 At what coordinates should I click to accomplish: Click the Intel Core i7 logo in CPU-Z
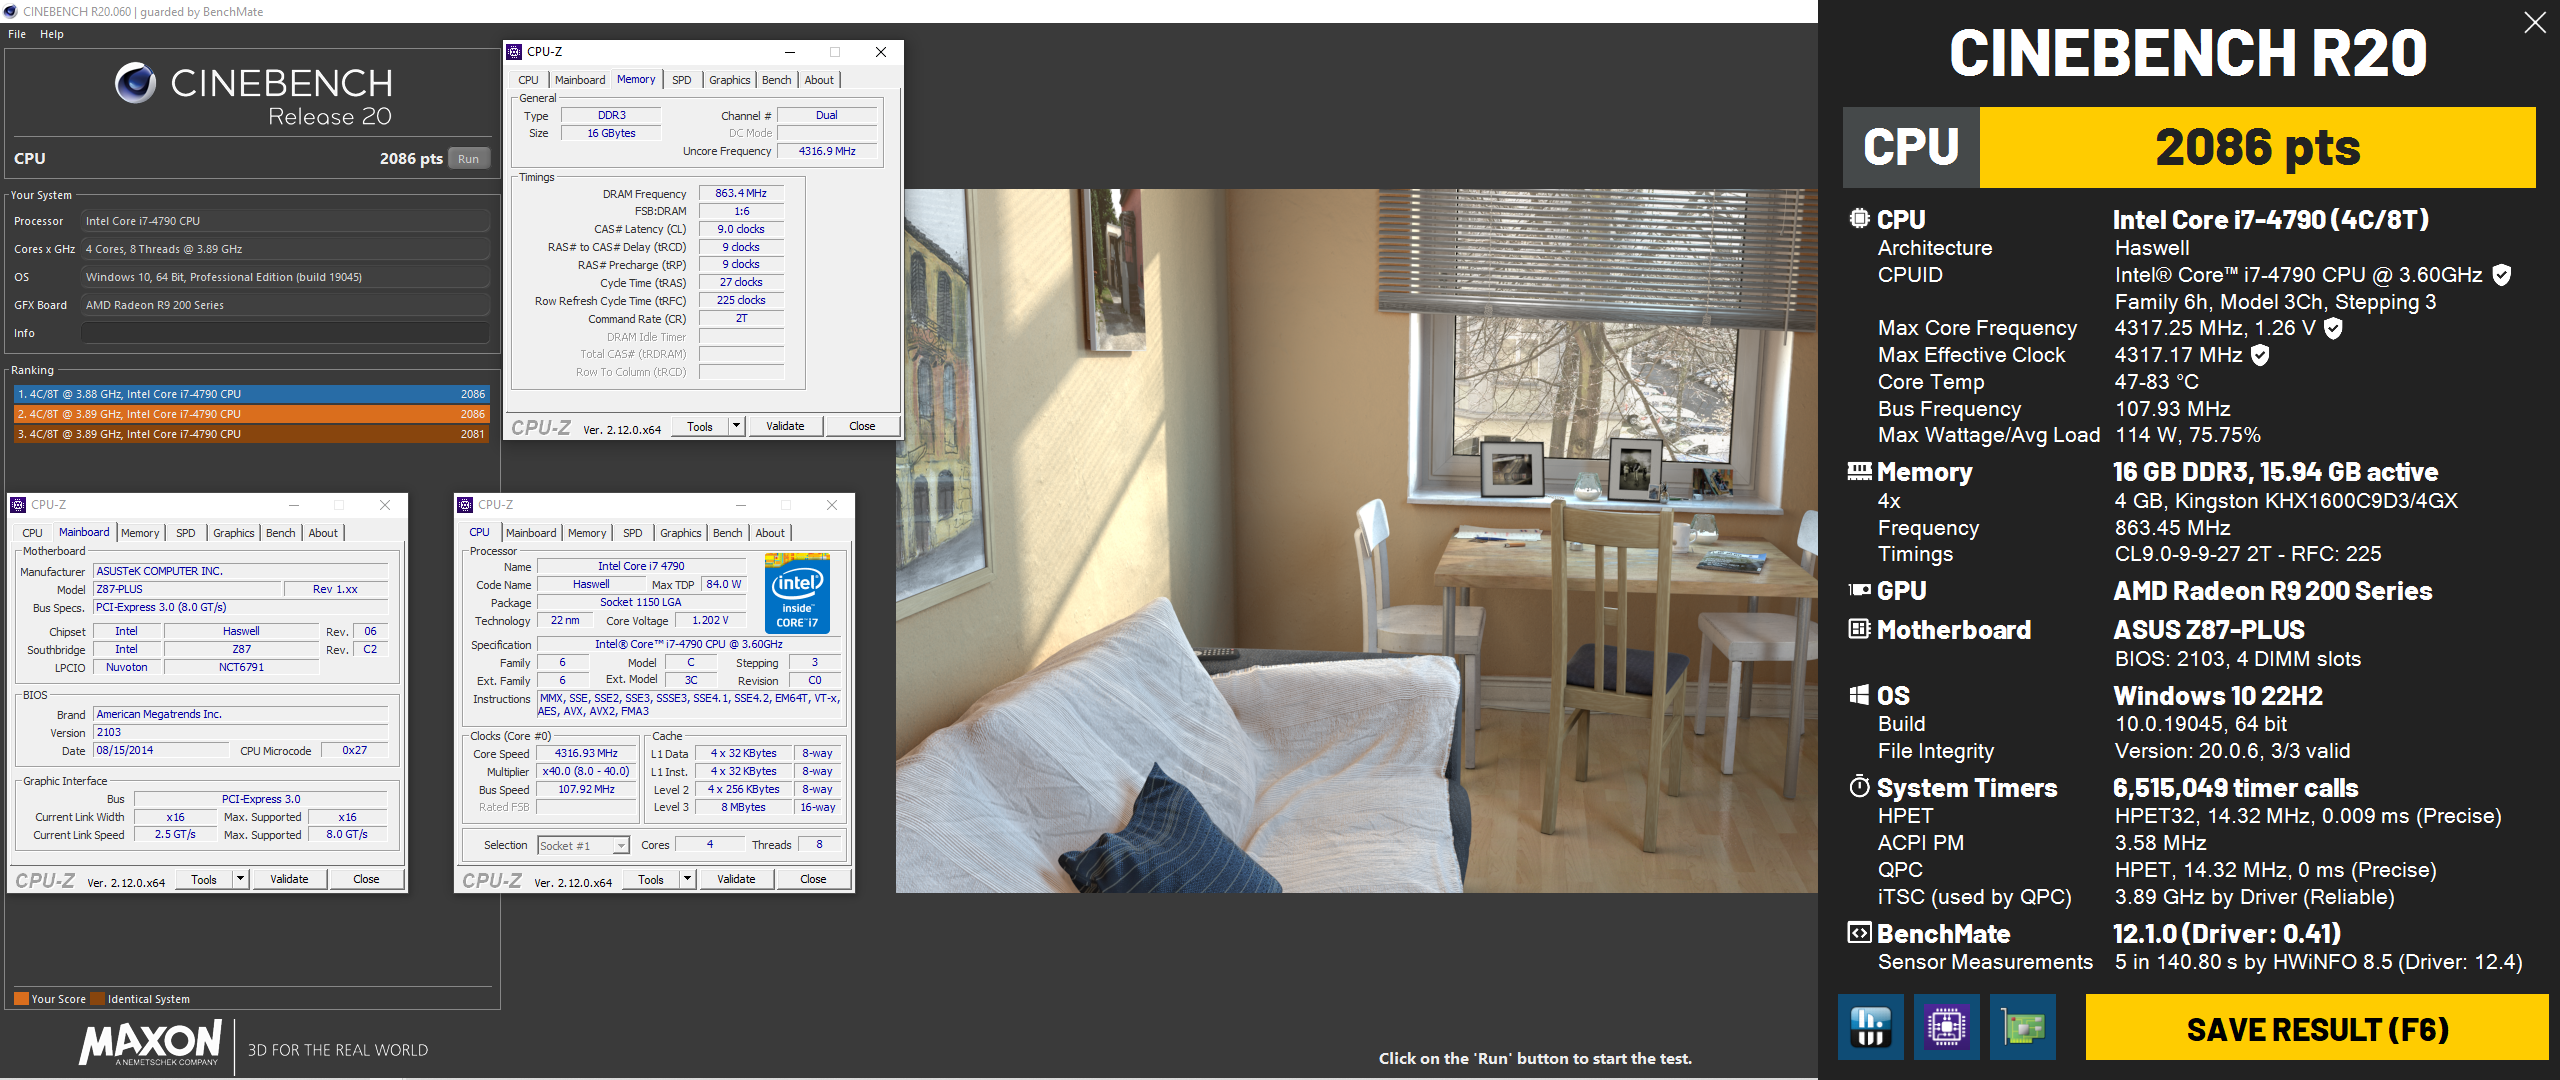pos(797,594)
